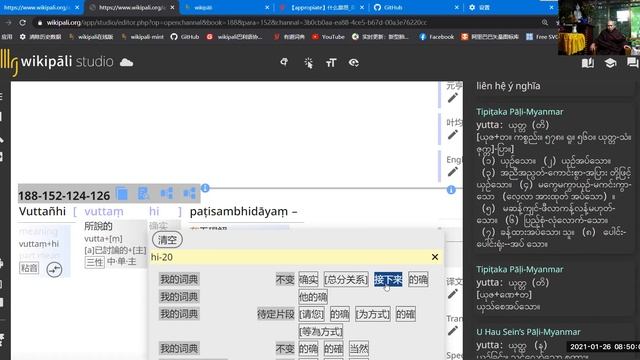This screenshot has width=640, height=360.
Task: Click the meaning 所說的 under vuttaṃ
Action: click(x=98, y=226)
